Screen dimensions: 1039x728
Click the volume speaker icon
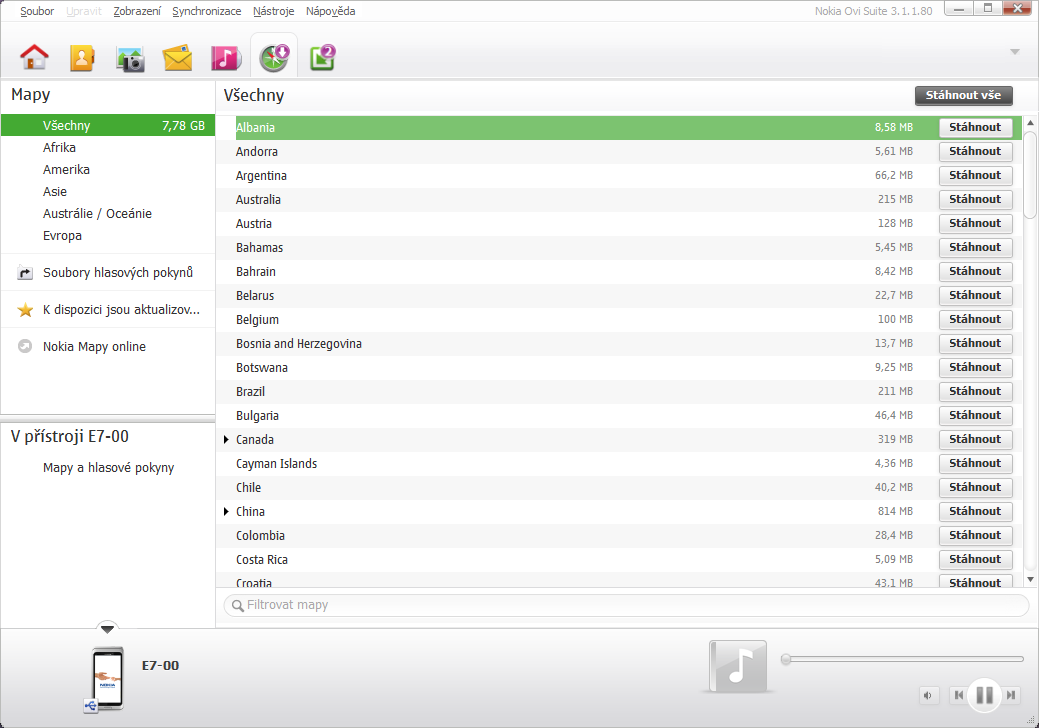tap(928, 695)
